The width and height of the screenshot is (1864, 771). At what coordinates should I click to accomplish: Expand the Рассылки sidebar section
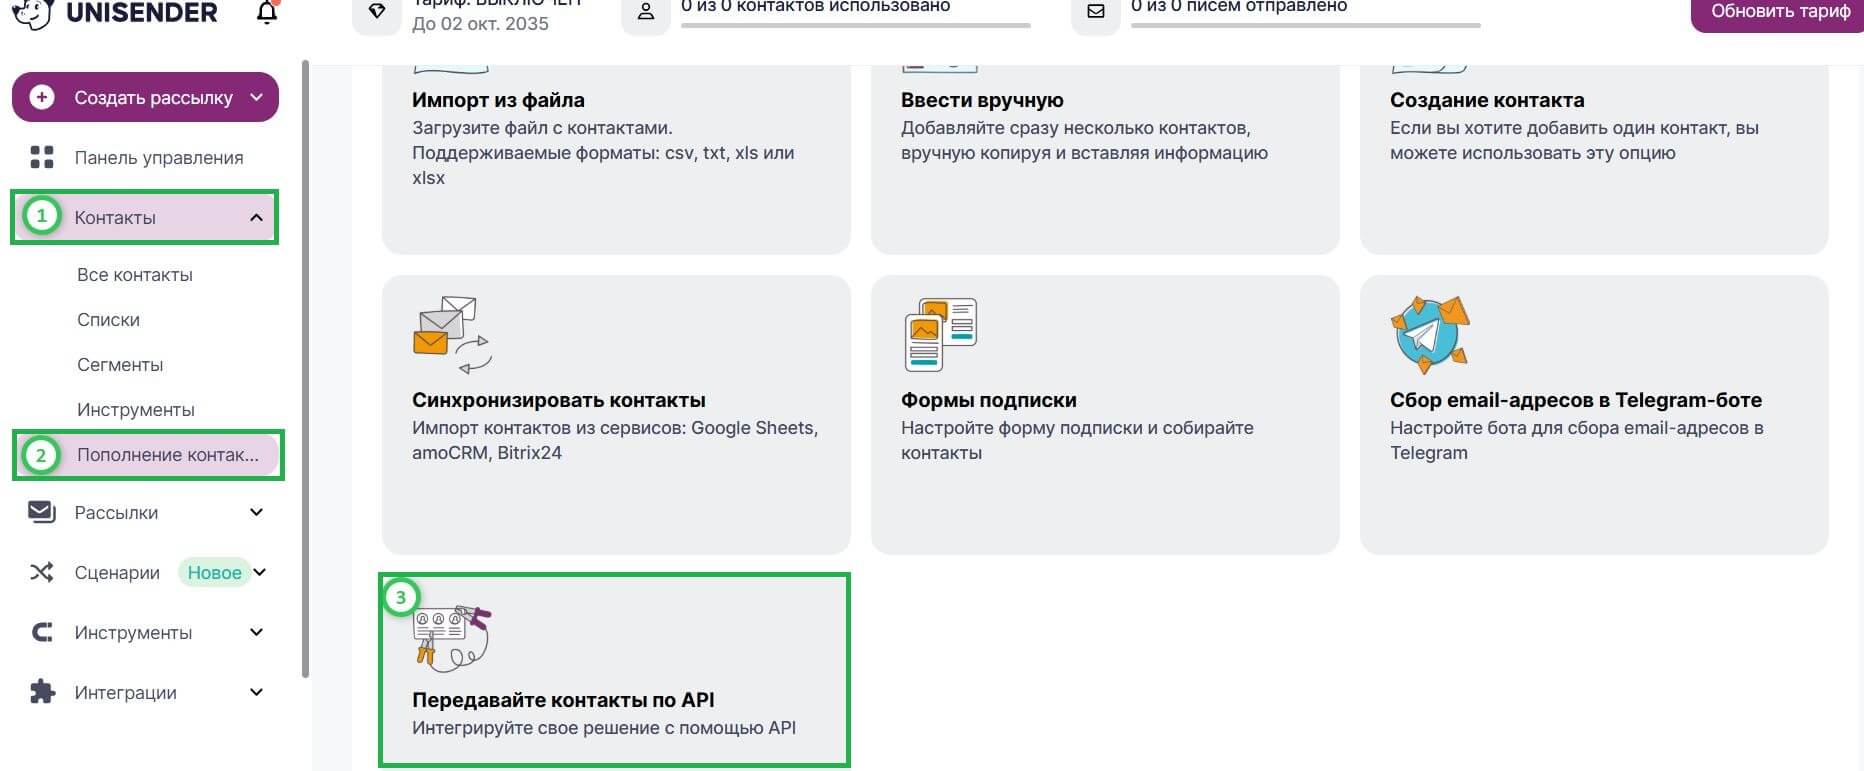point(256,512)
